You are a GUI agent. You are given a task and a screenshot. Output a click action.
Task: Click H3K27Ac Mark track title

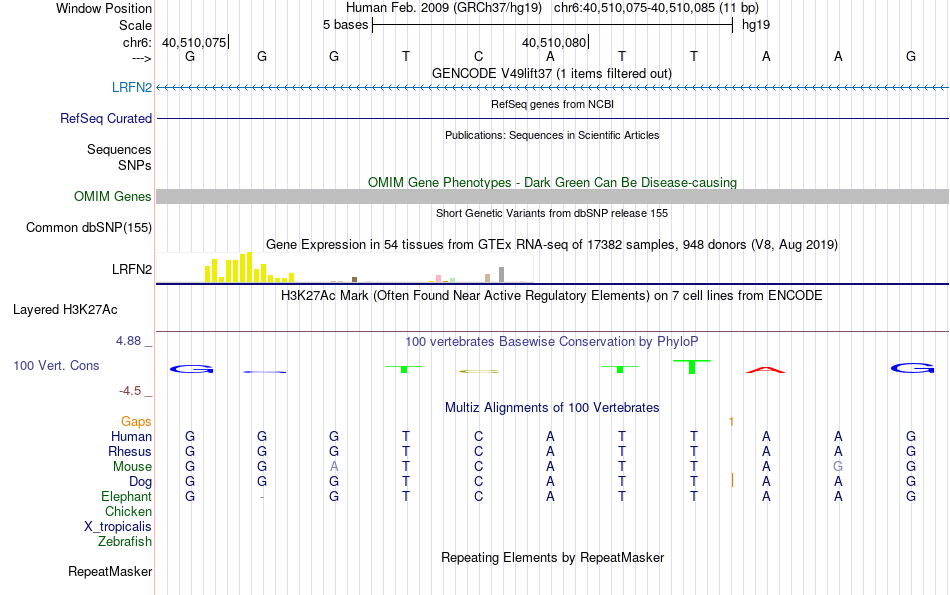coord(551,296)
